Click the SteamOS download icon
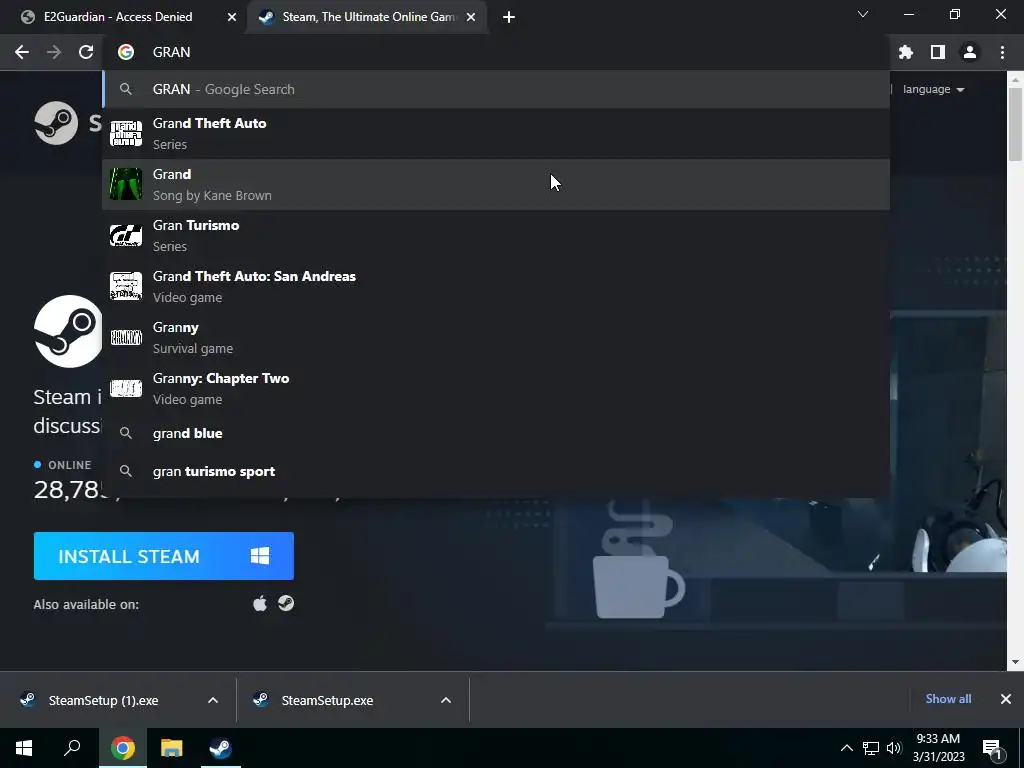 [286, 603]
